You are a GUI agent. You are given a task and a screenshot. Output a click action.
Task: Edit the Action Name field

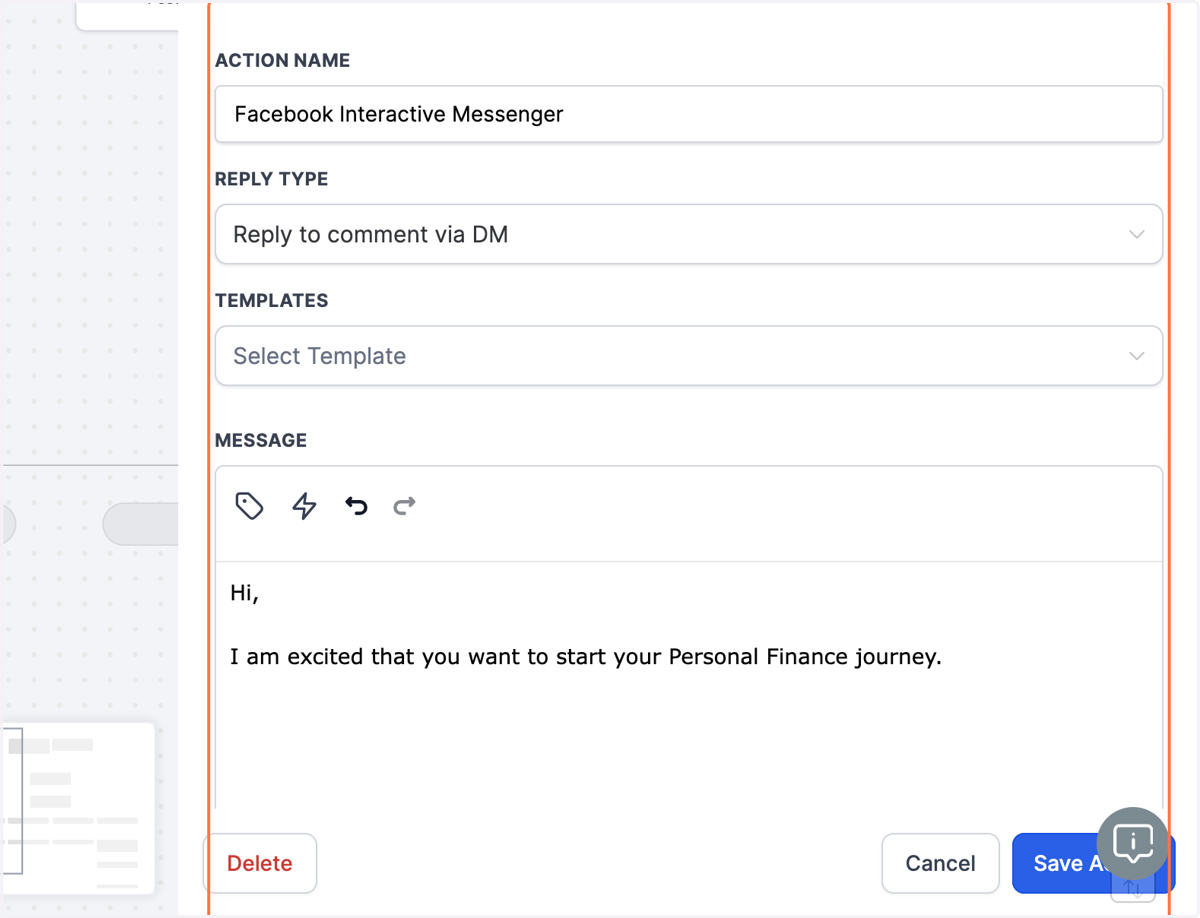pos(689,114)
